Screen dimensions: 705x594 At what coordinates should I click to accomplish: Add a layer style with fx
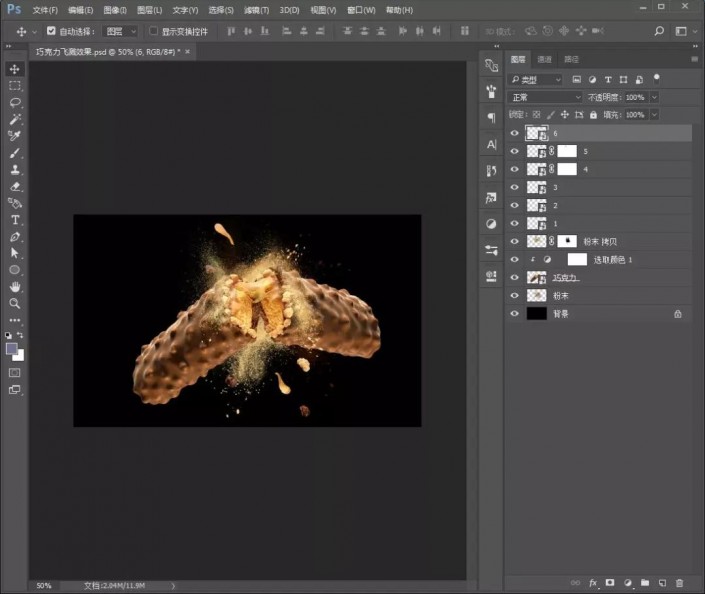(x=593, y=583)
